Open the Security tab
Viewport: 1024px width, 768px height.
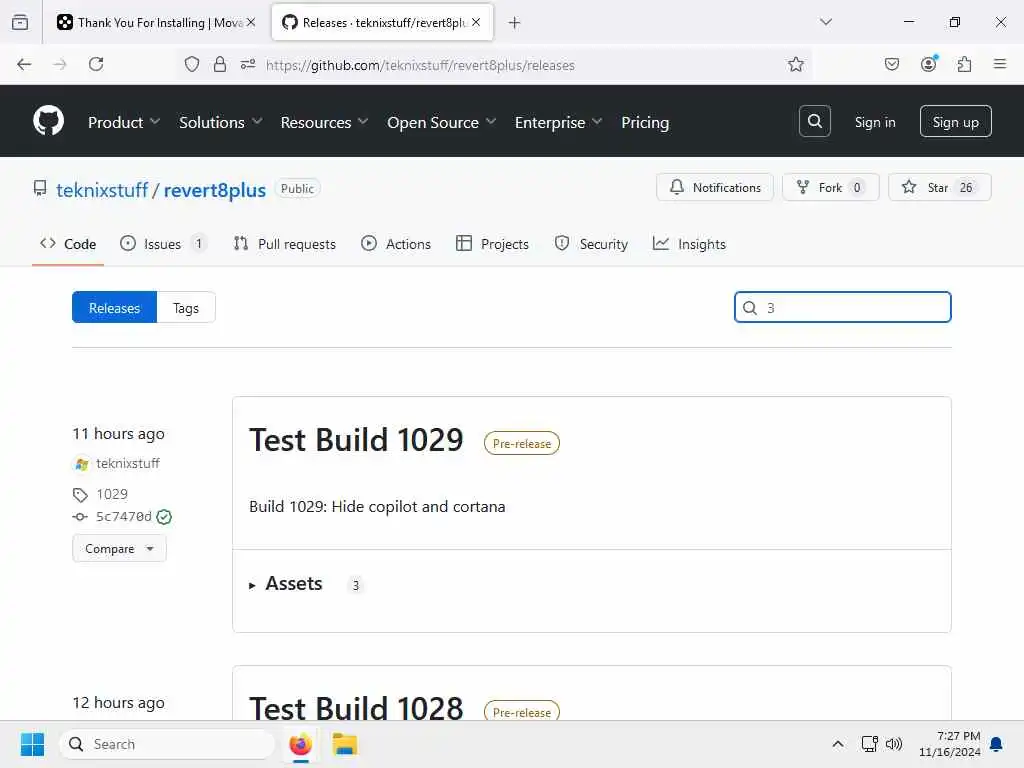pos(591,244)
